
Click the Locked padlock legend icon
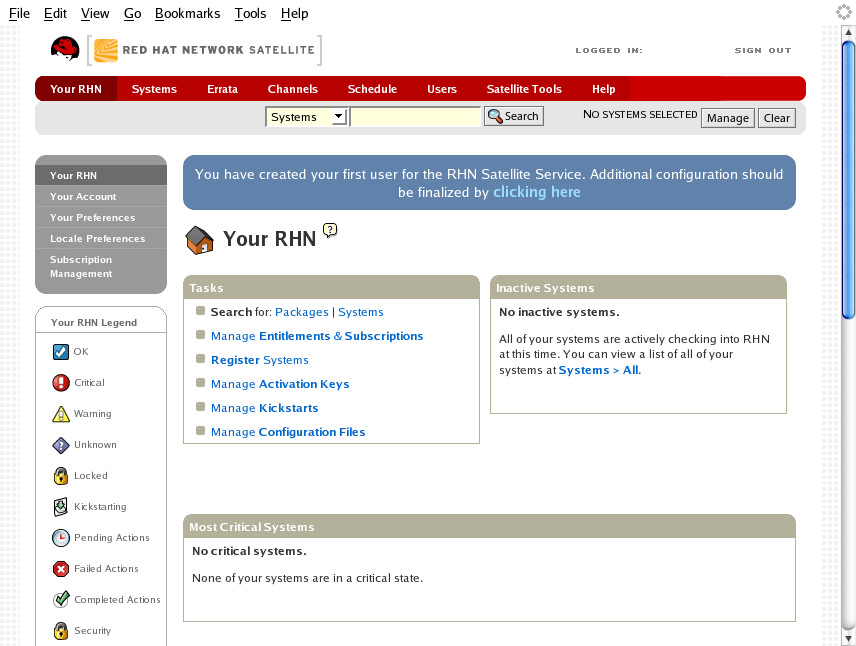pyautogui.click(x=61, y=476)
